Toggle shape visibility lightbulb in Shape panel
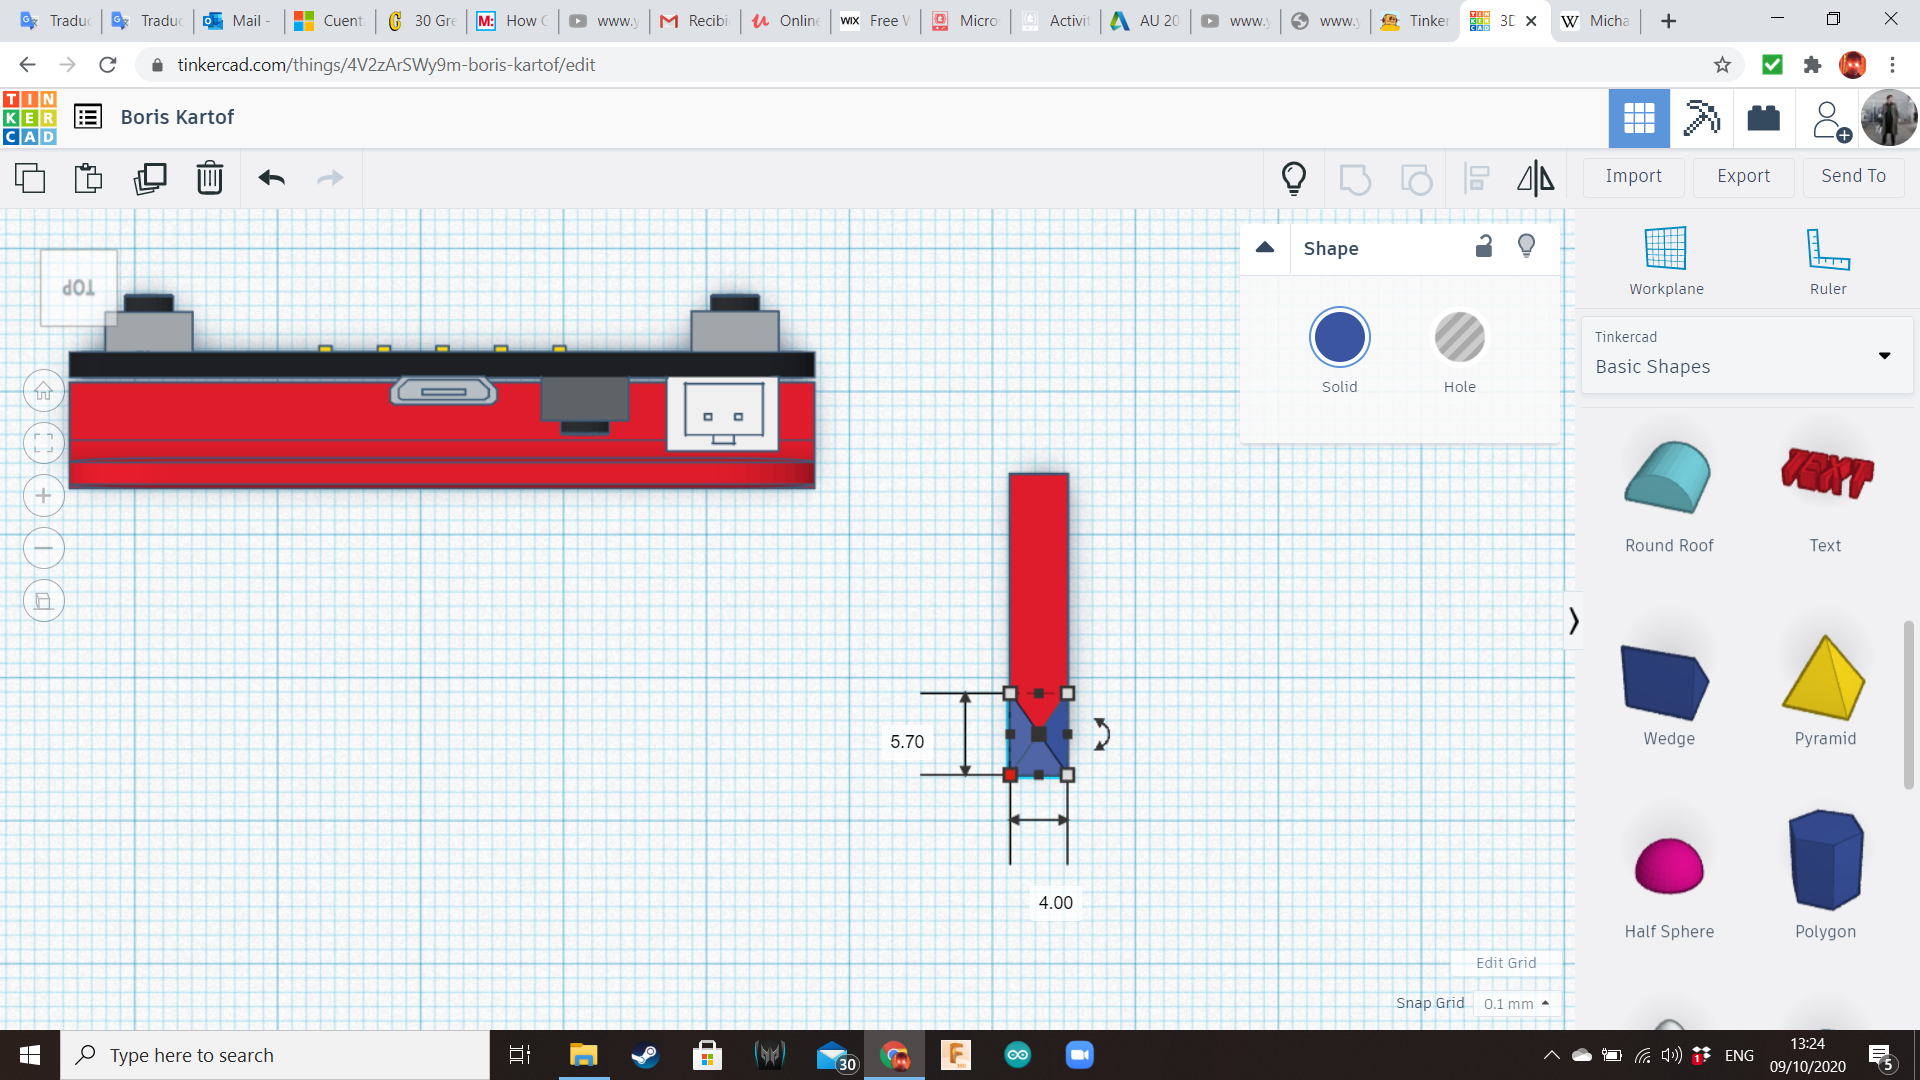Viewport: 1920px width, 1080px height. [x=1526, y=247]
